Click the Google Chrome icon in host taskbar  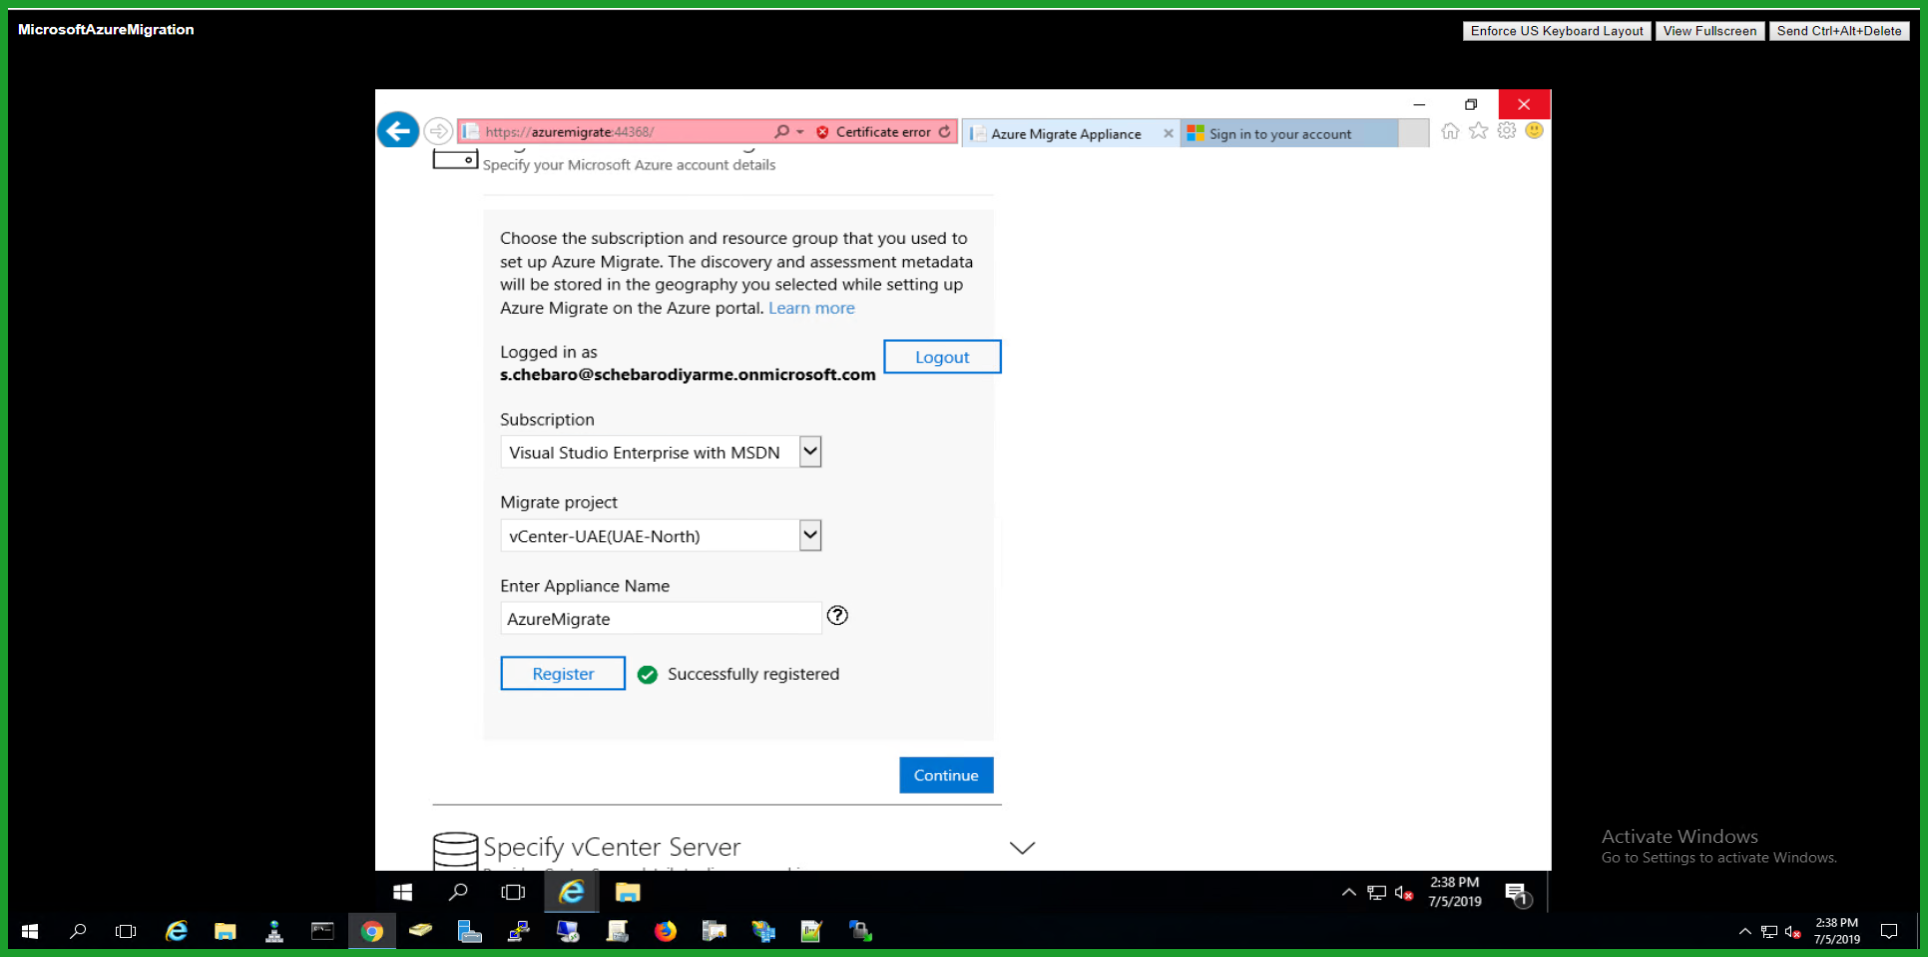pyautogui.click(x=372, y=931)
